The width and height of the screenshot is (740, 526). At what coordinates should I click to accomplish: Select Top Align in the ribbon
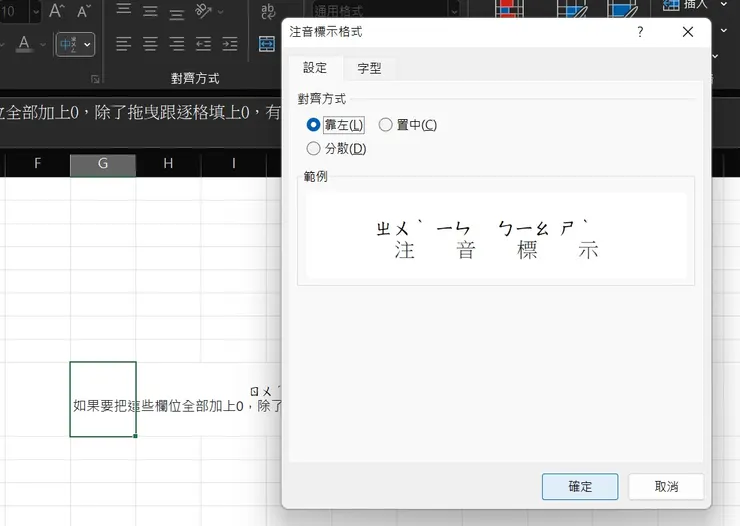click(x=124, y=10)
